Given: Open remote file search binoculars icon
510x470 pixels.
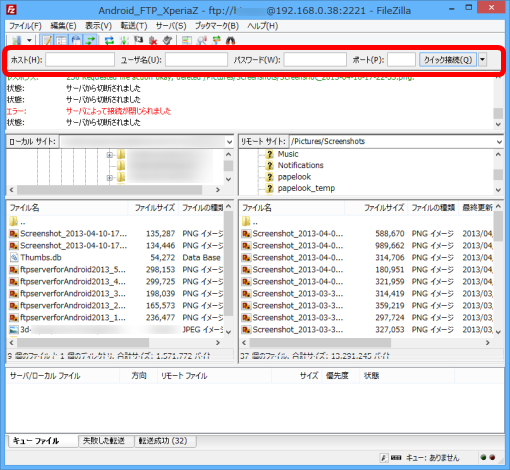Looking at the screenshot, I should click(231, 41).
